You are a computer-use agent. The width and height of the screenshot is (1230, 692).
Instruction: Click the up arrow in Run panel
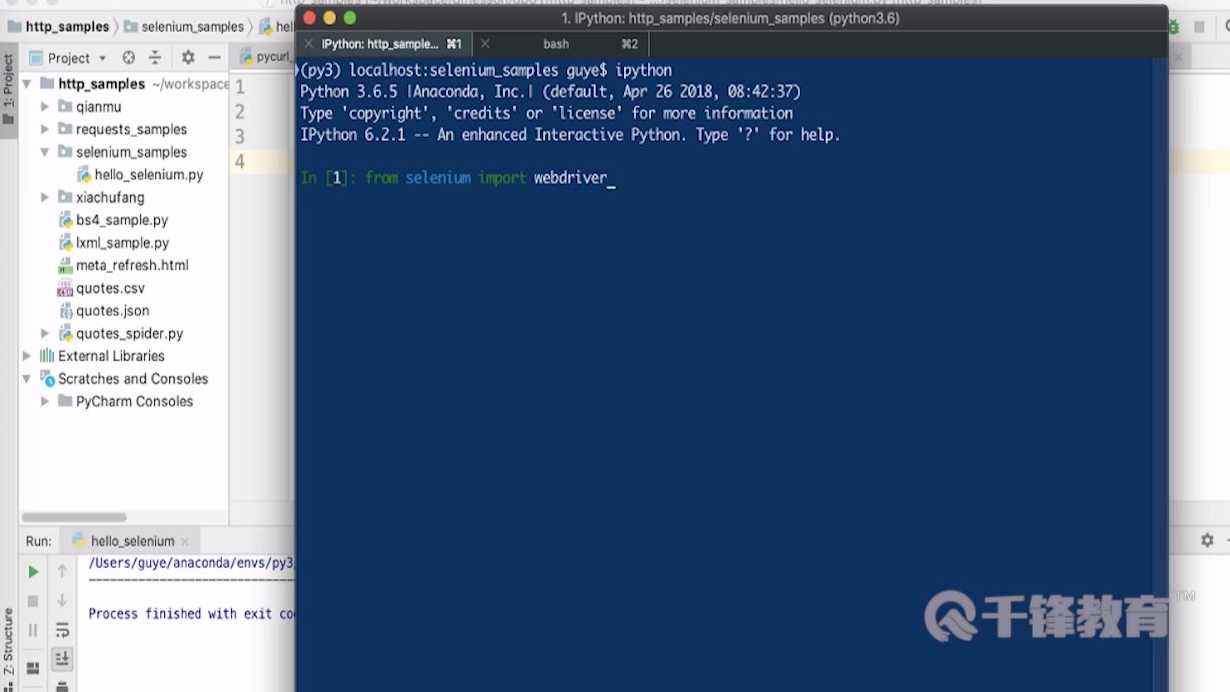point(62,571)
